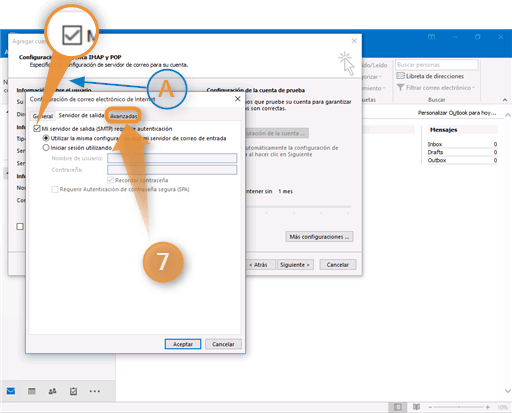
Task: Open Filtrar correo electrónico dropdown
Action: tap(435, 88)
